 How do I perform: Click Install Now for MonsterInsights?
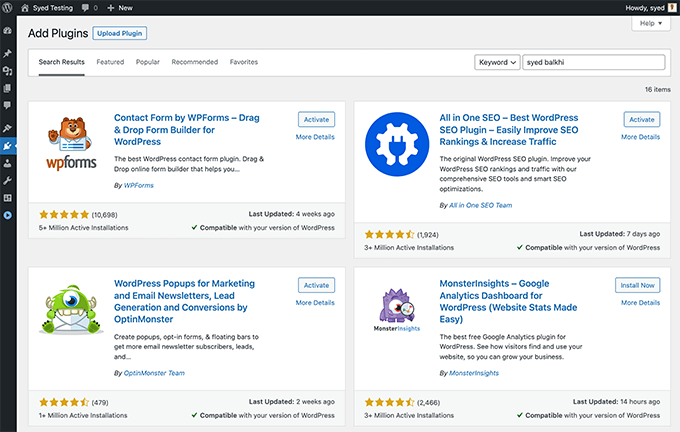tap(637, 285)
